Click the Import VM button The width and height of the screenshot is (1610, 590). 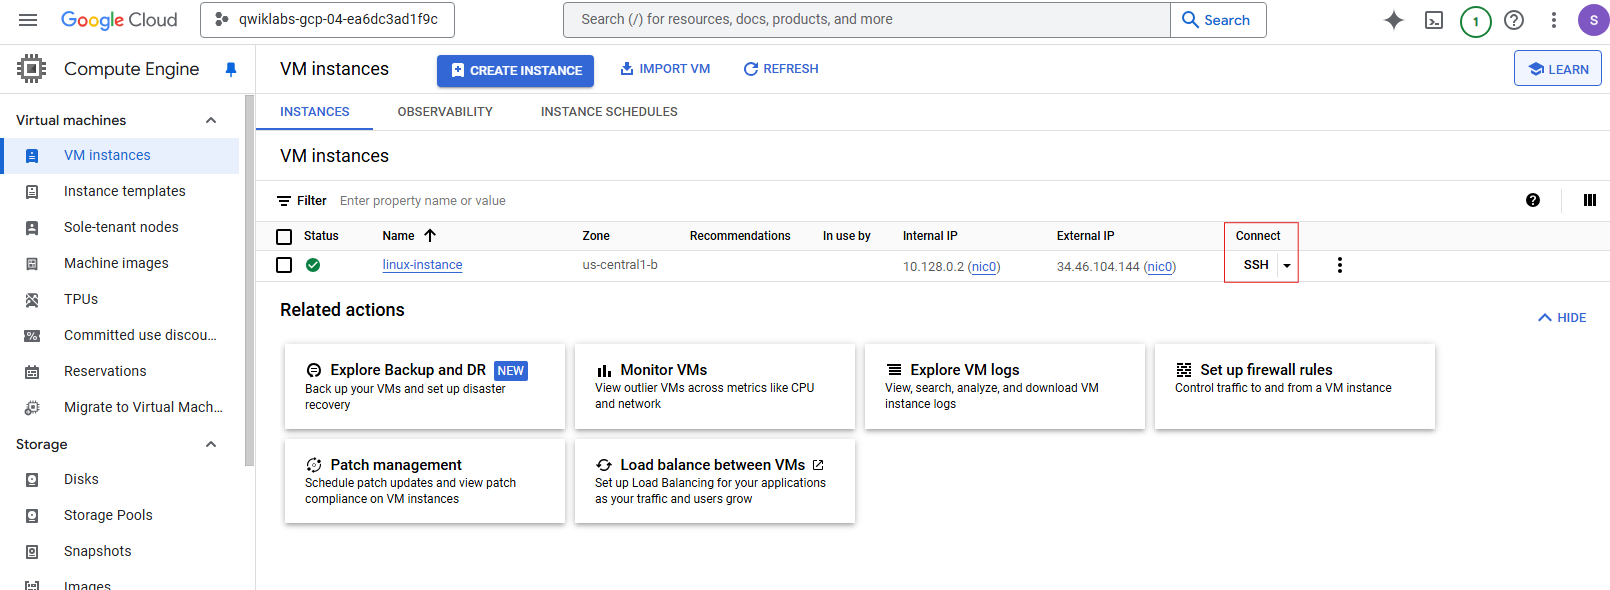tap(665, 69)
